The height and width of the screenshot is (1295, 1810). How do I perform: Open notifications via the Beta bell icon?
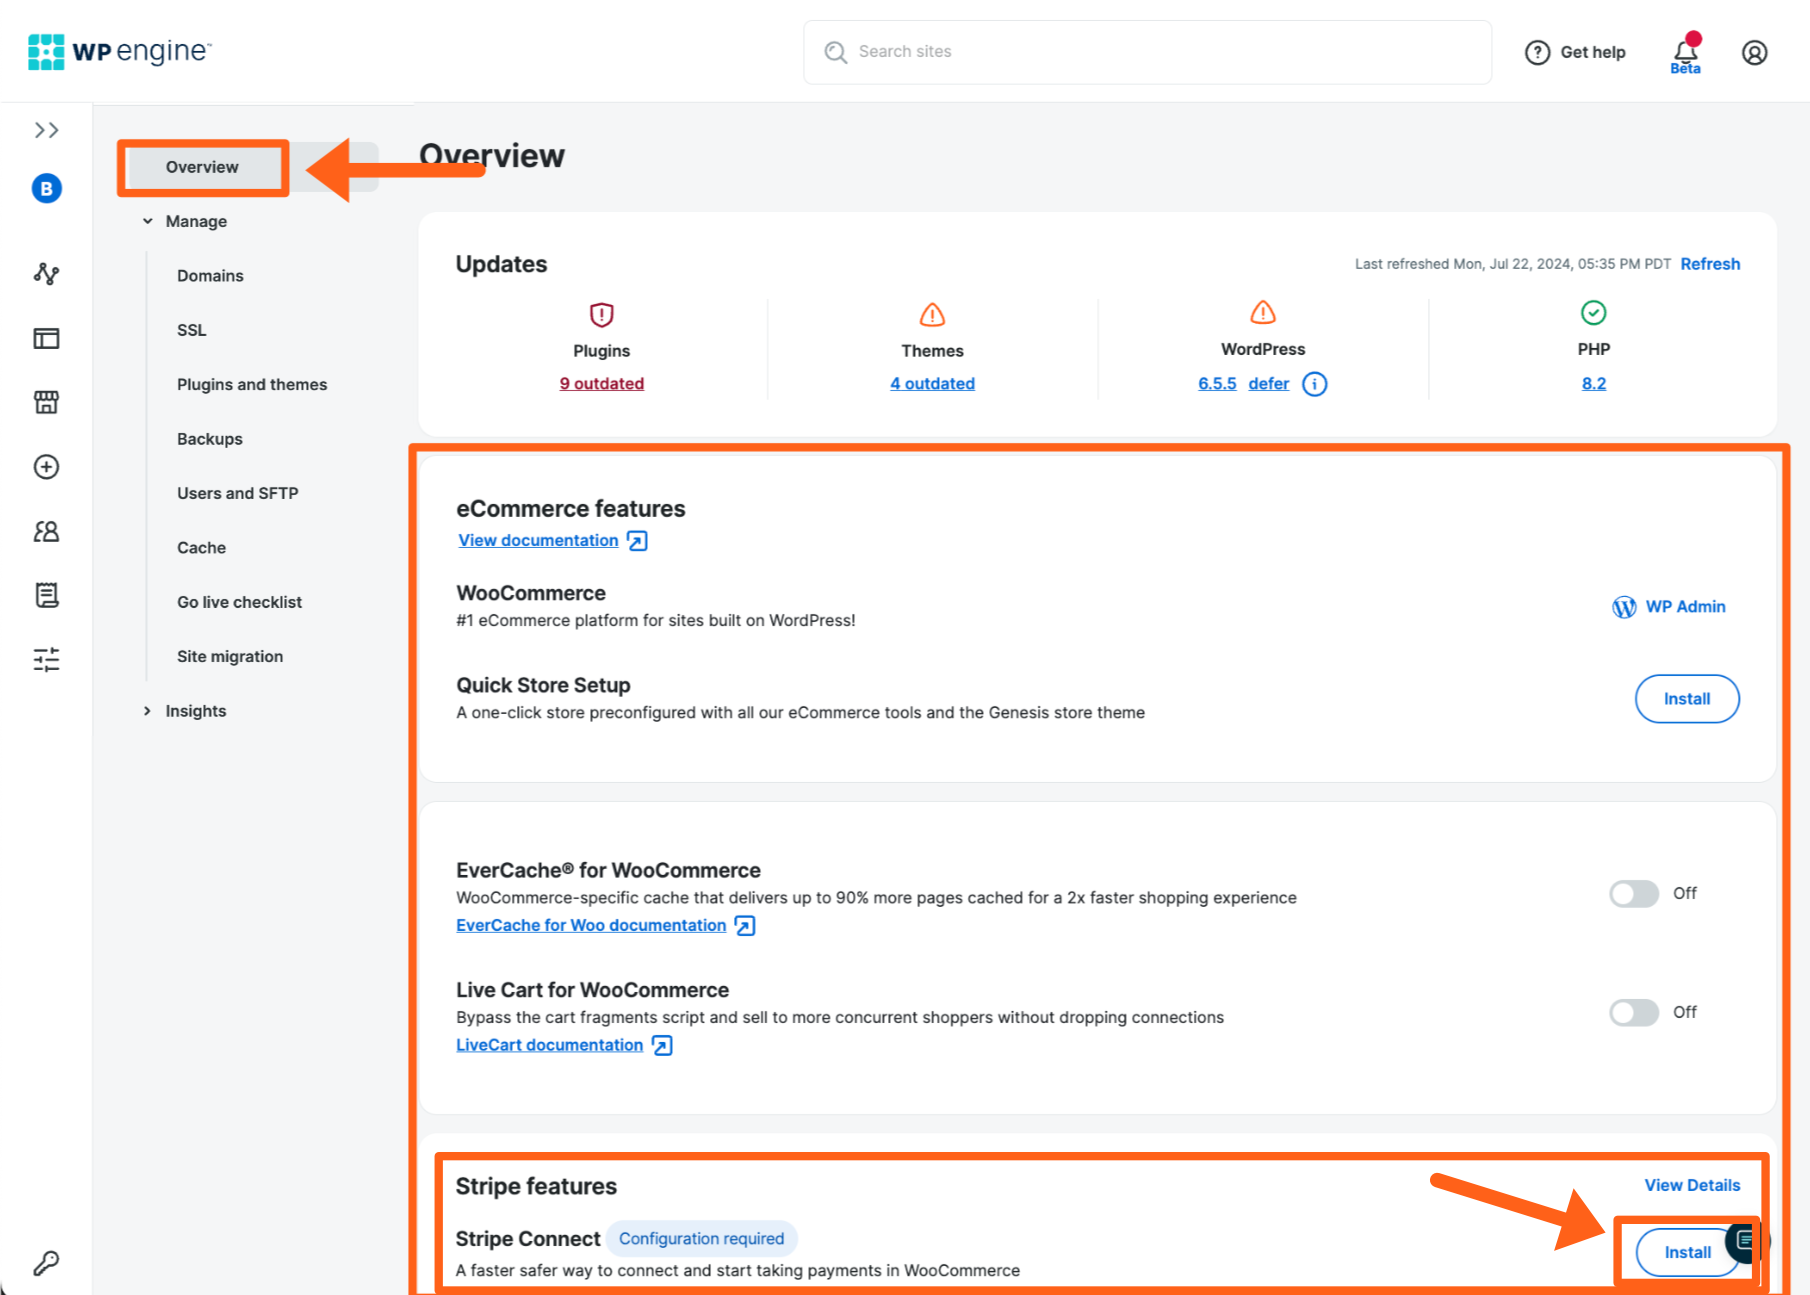[1685, 52]
